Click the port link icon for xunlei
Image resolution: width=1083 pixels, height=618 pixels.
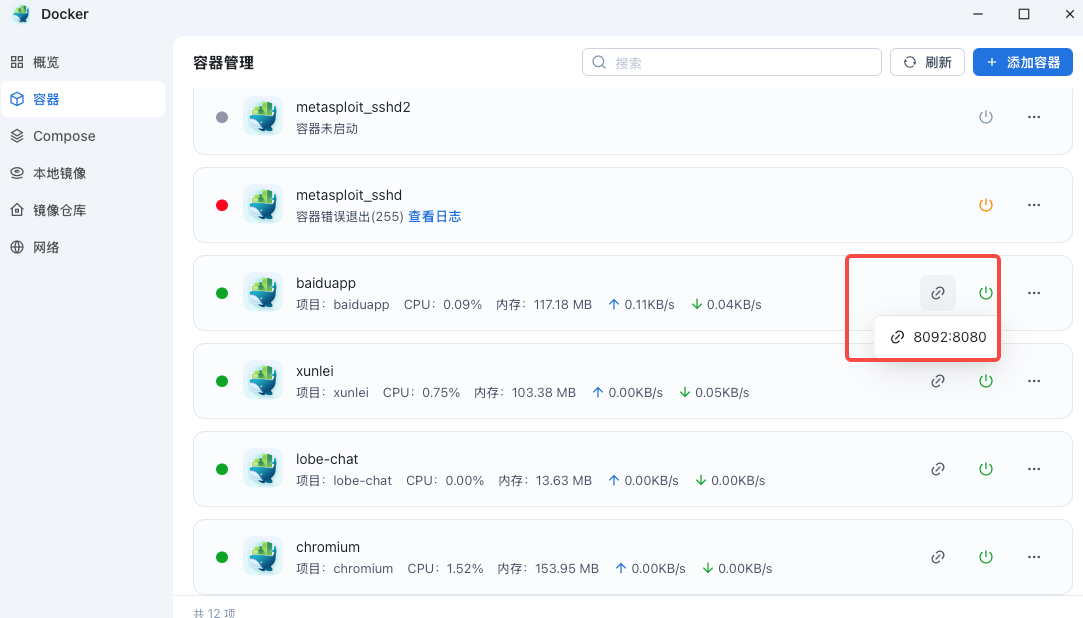[x=937, y=381]
